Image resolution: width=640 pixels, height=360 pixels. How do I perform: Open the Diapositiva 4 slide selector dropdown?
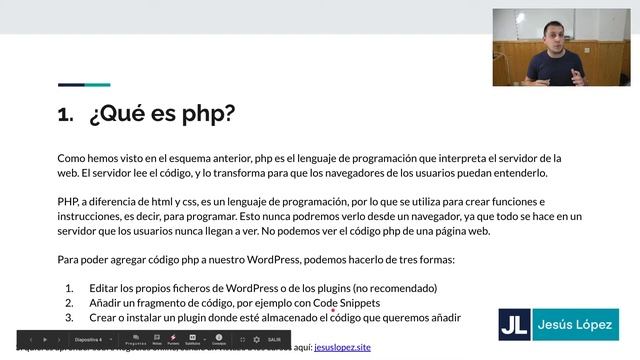point(93,340)
